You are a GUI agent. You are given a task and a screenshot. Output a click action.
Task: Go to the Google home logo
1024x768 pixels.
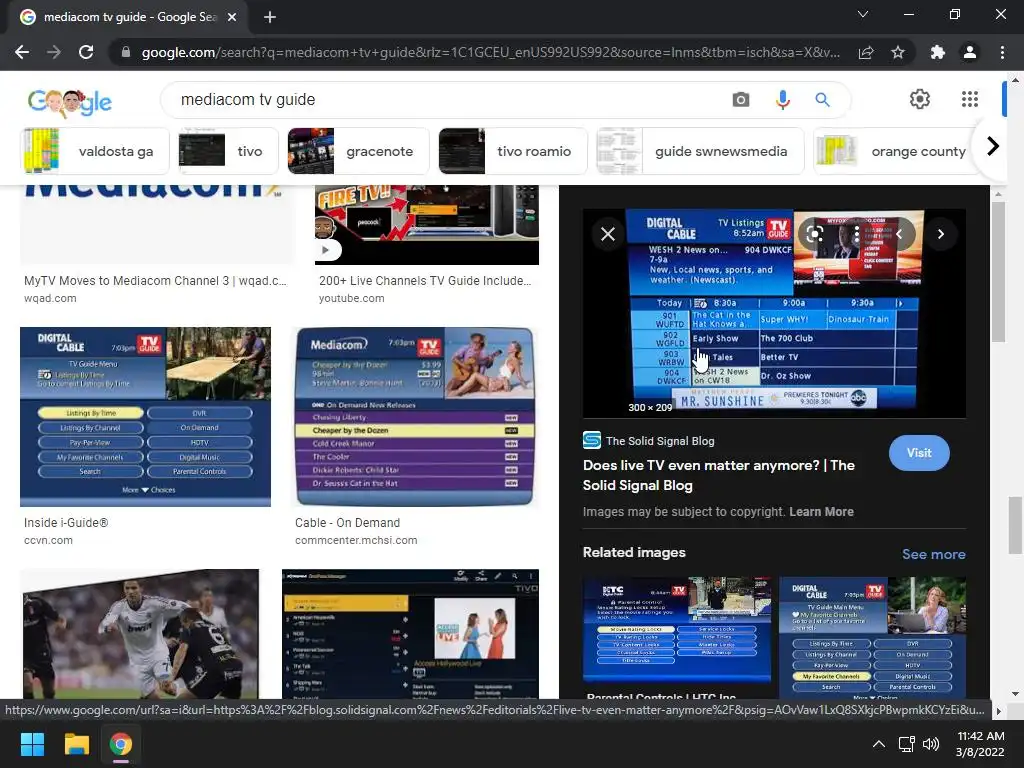click(x=70, y=101)
